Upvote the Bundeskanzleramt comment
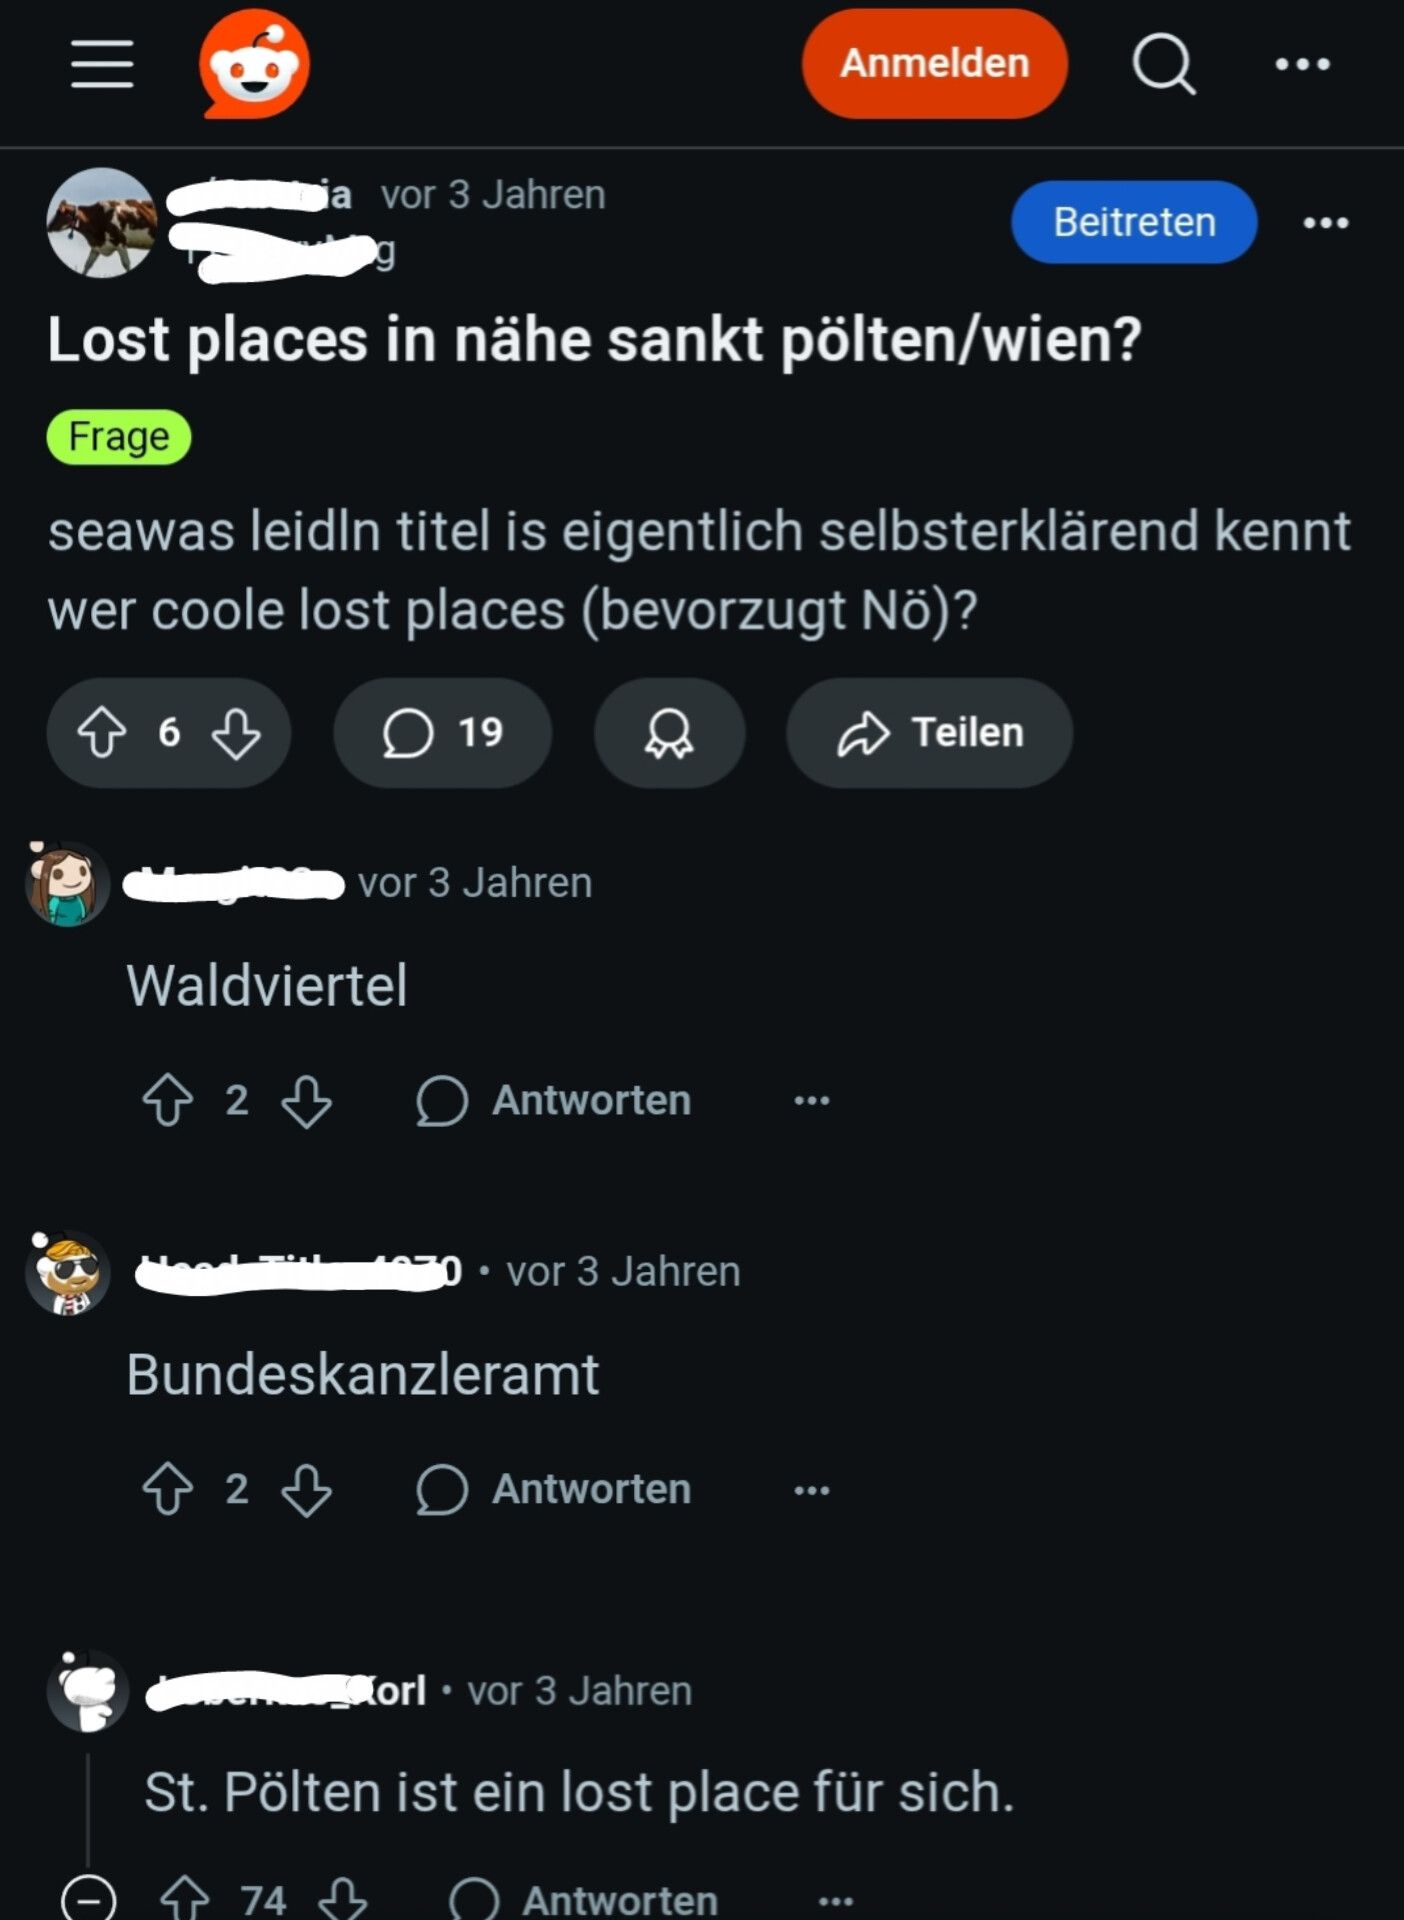This screenshot has height=1920, width=1404. (167, 1489)
